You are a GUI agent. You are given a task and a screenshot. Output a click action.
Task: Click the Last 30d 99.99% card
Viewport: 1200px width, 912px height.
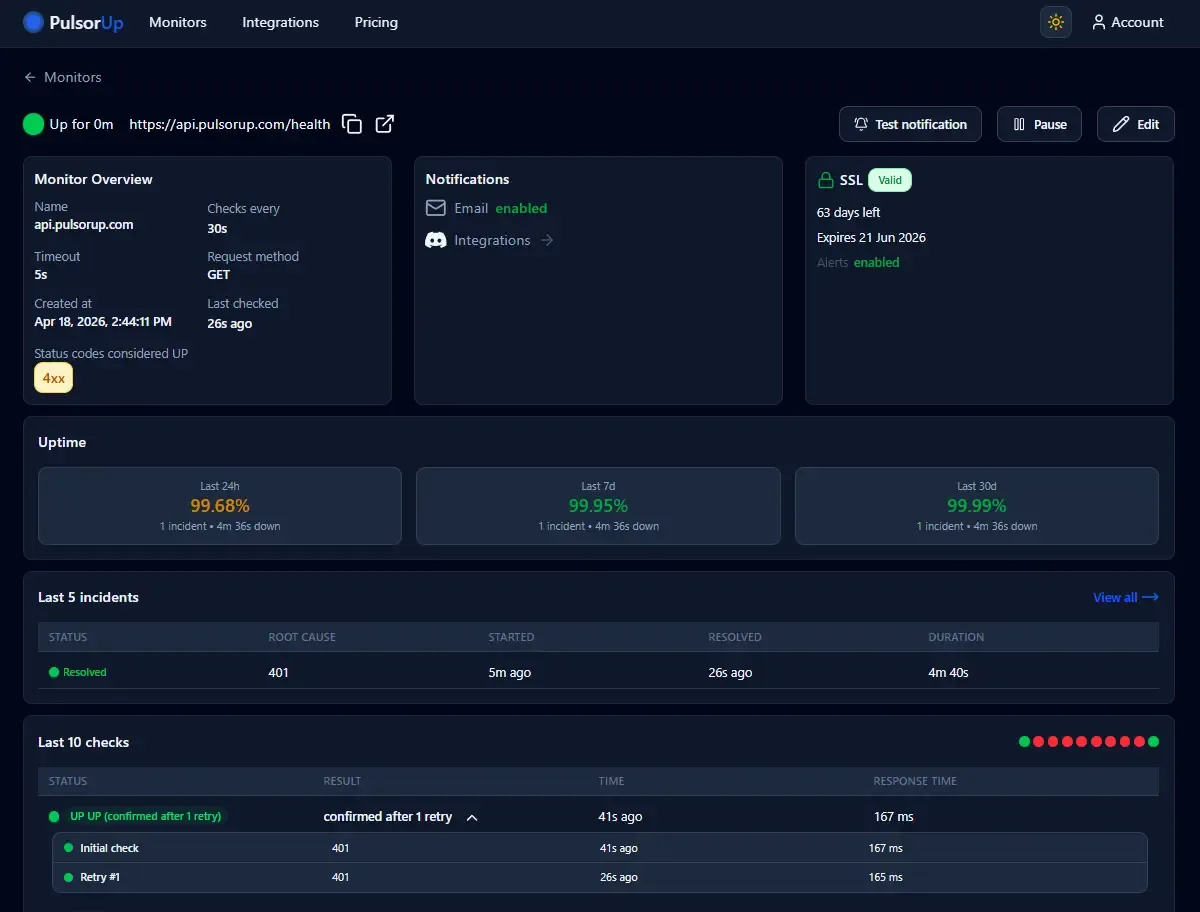click(x=977, y=506)
